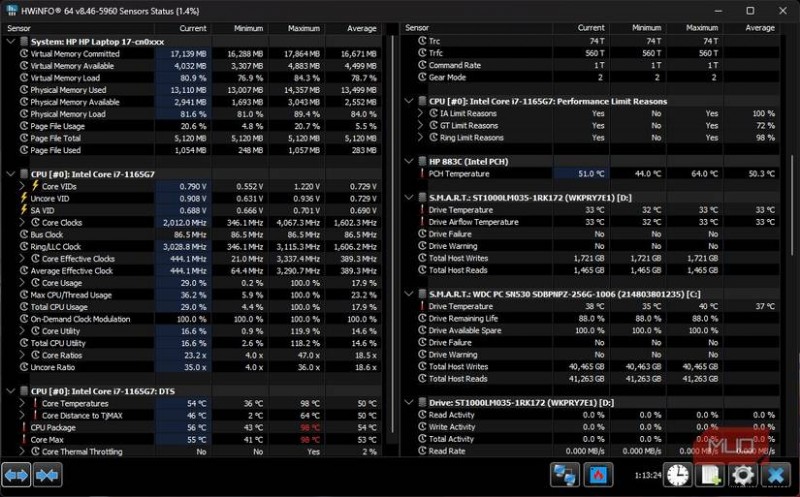
Task: Open the network remote connection icon
Action: pos(564,475)
